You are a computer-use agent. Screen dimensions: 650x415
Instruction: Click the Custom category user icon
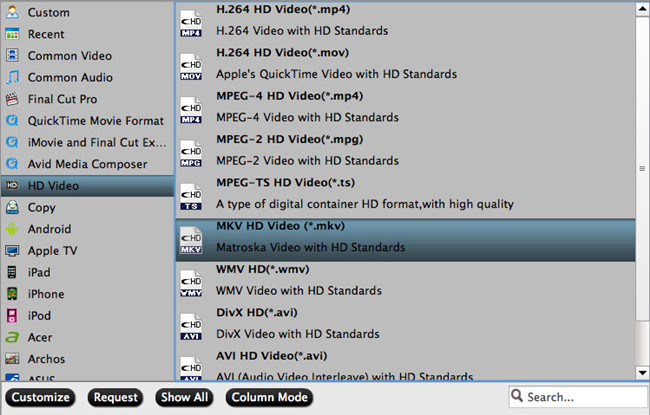pyautogui.click(x=12, y=12)
